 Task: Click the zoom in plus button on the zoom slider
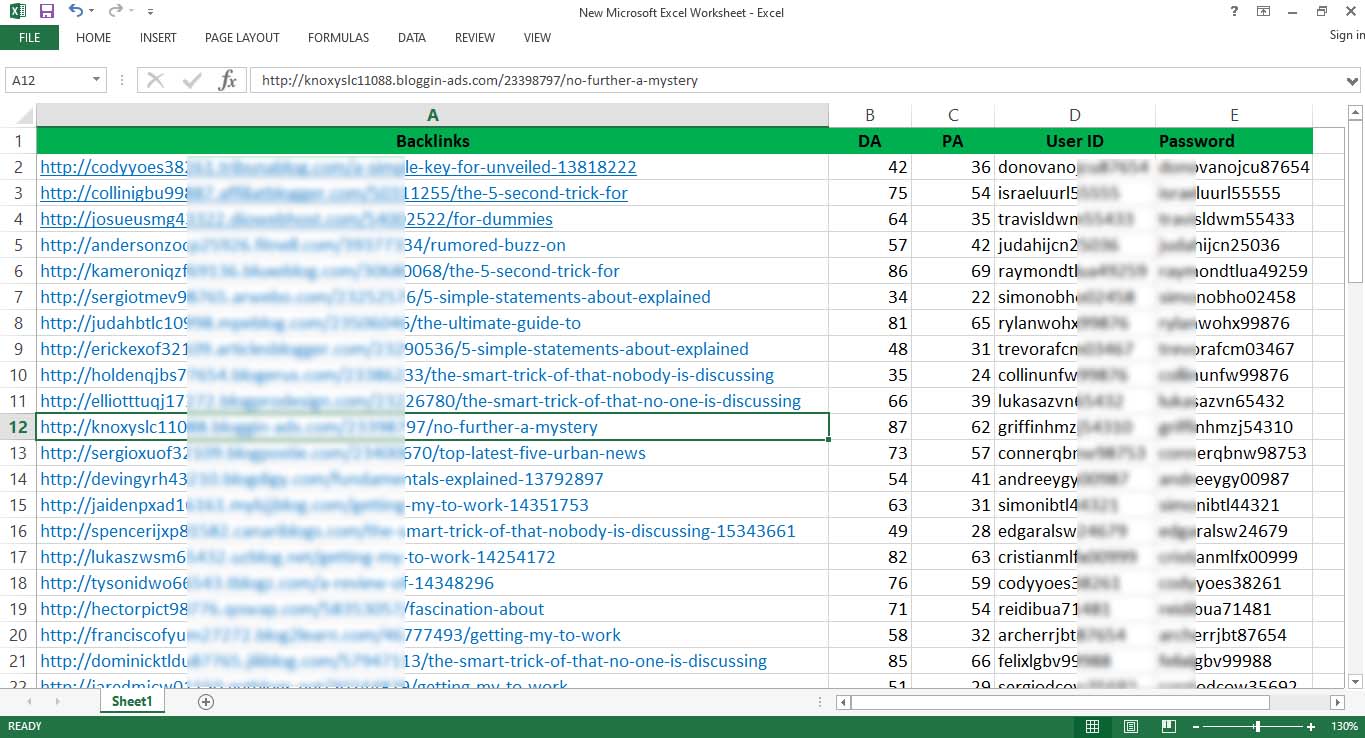(x=1312, y=726)
